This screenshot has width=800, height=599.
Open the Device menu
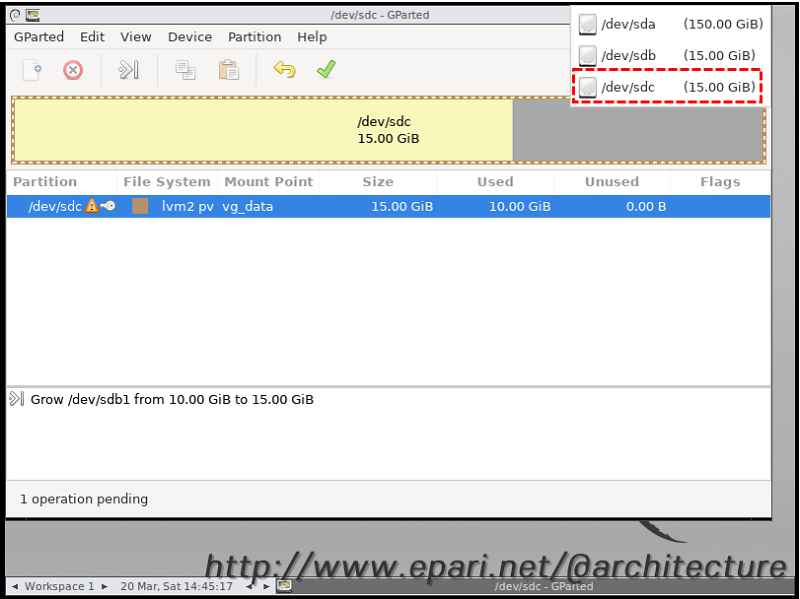(x=190, y=37)
